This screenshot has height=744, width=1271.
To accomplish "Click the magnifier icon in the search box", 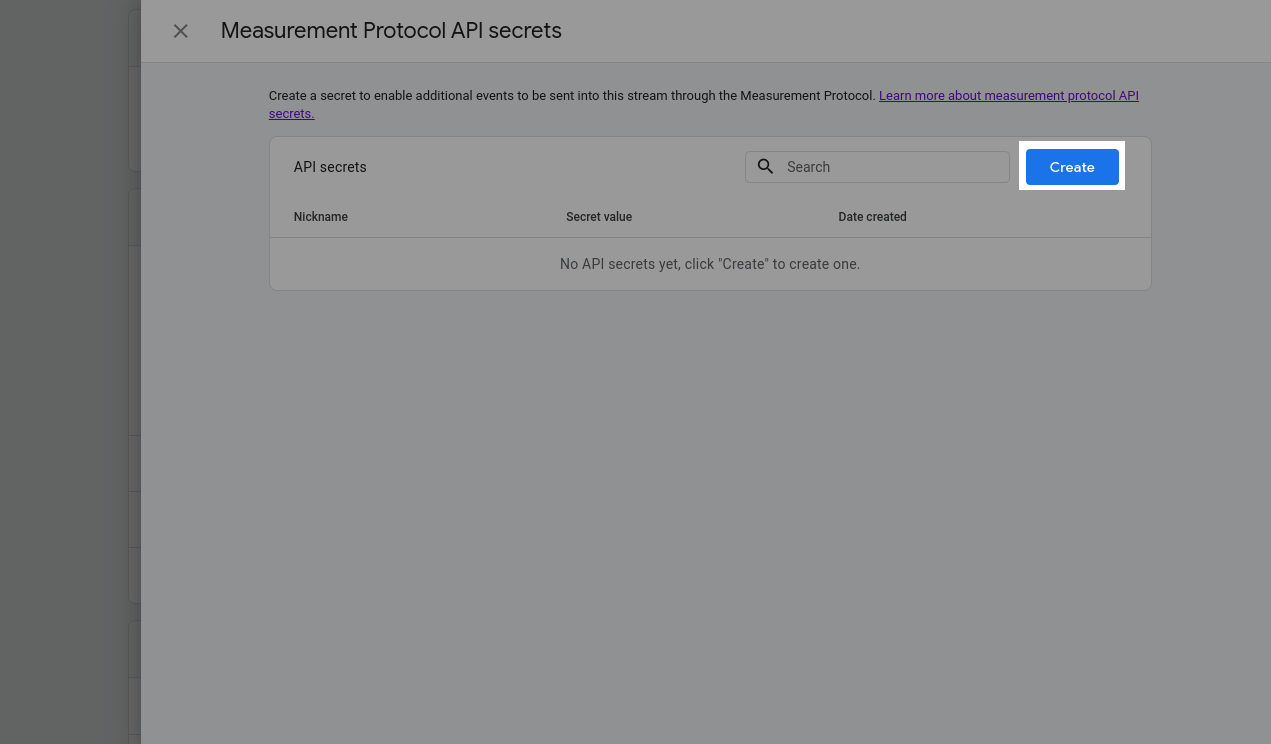I will 766,167.
